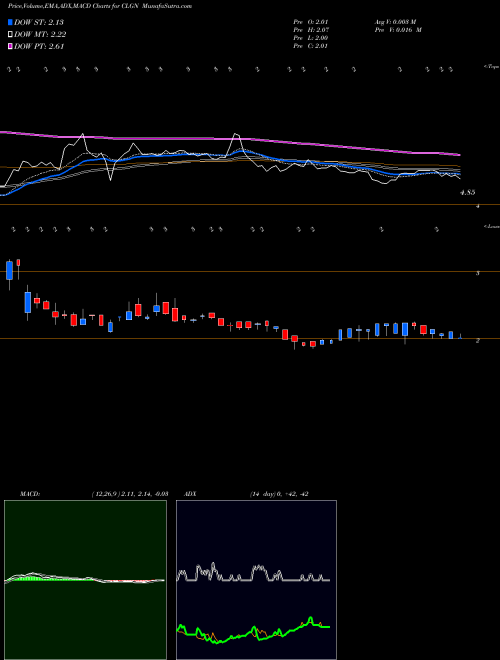Click the MACD values '(12,26,9) 2.11, 2.14, -0.03'
Viewport: 500px width, 660px height.
[129, 494]
